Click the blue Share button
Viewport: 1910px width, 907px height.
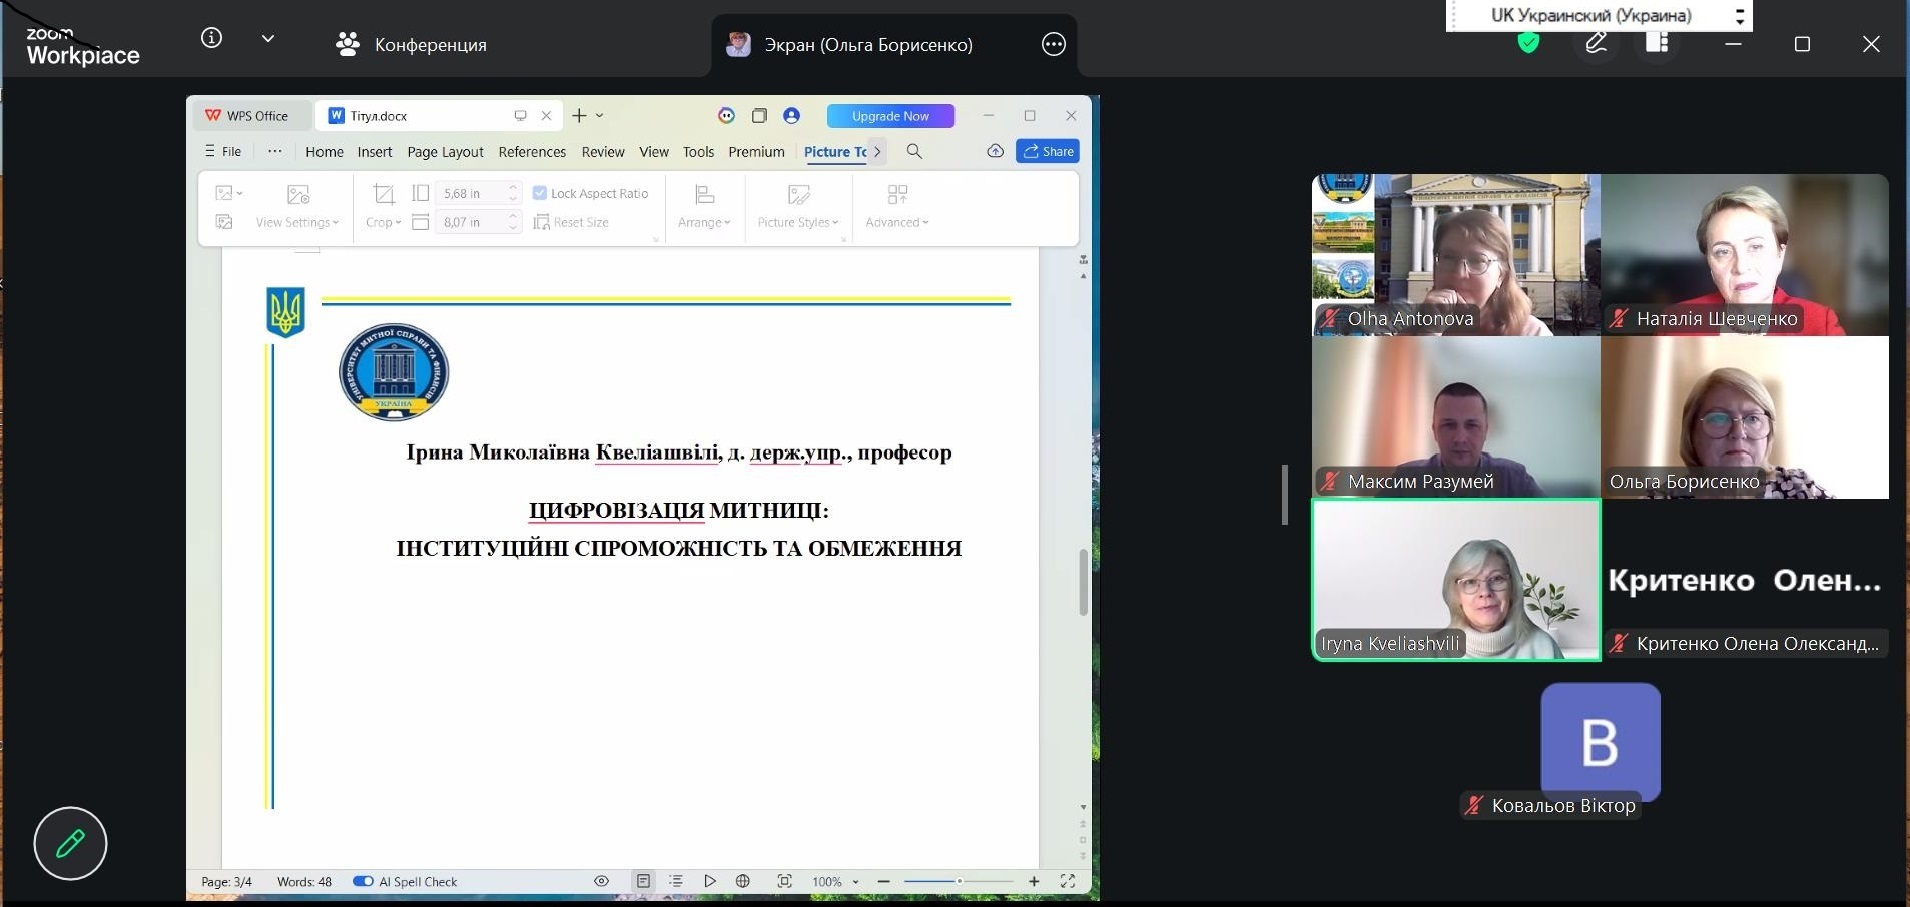(x=1047, y=151)
